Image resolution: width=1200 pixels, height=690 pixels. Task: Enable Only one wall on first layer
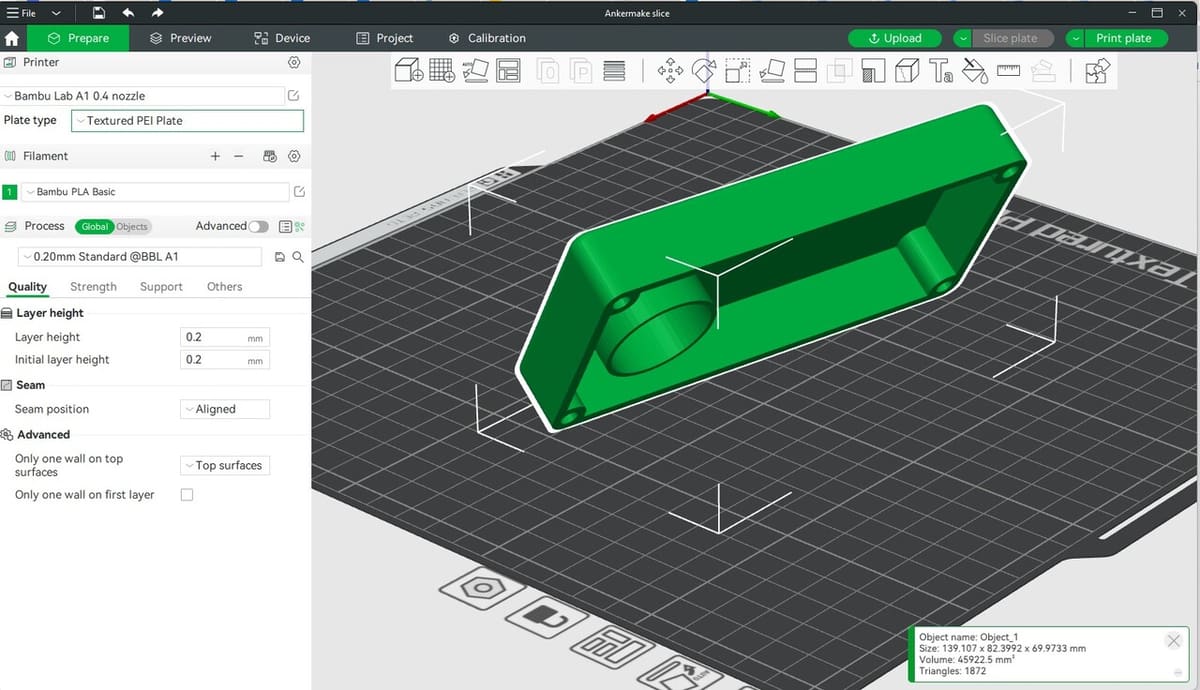tap(187, 495)
